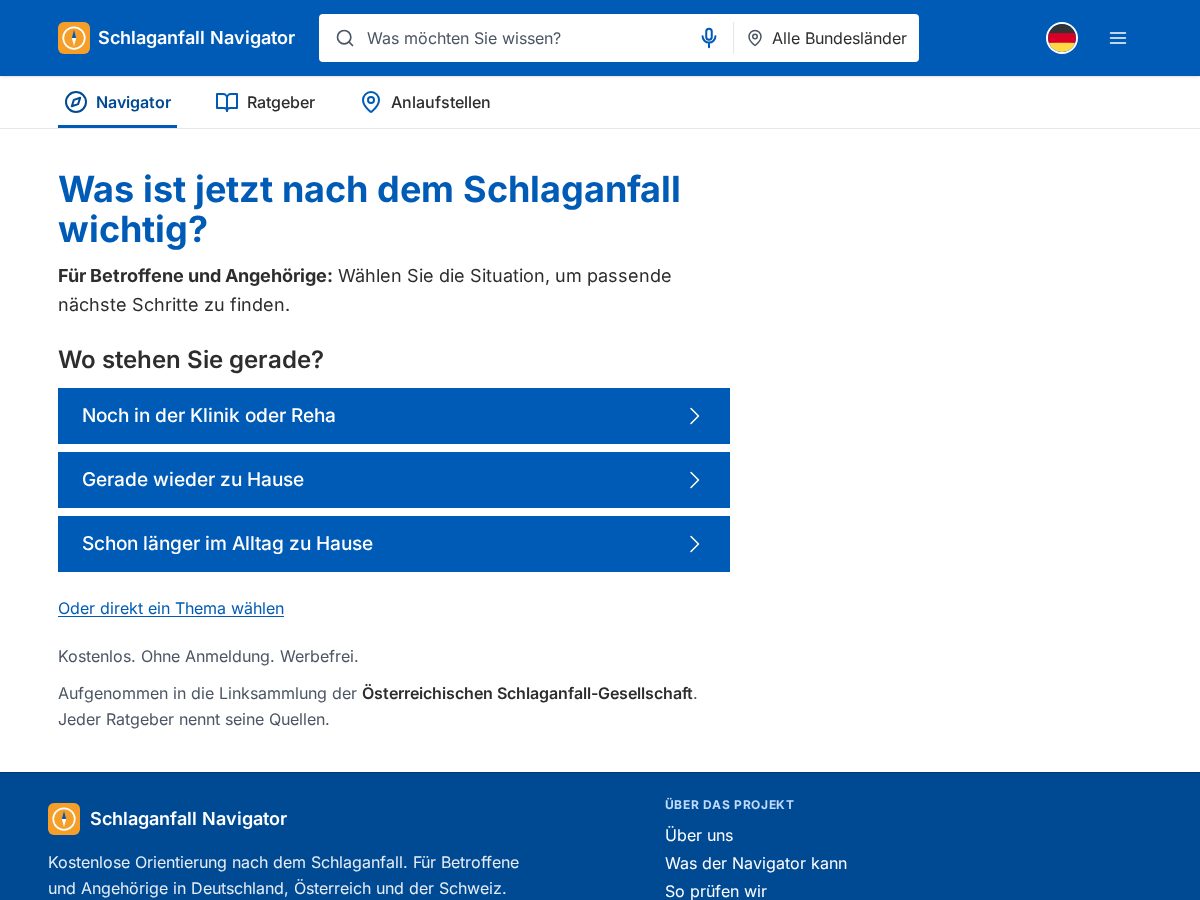Open the 'Alle Bundesländer' region selector

click(x=827, y=38)
